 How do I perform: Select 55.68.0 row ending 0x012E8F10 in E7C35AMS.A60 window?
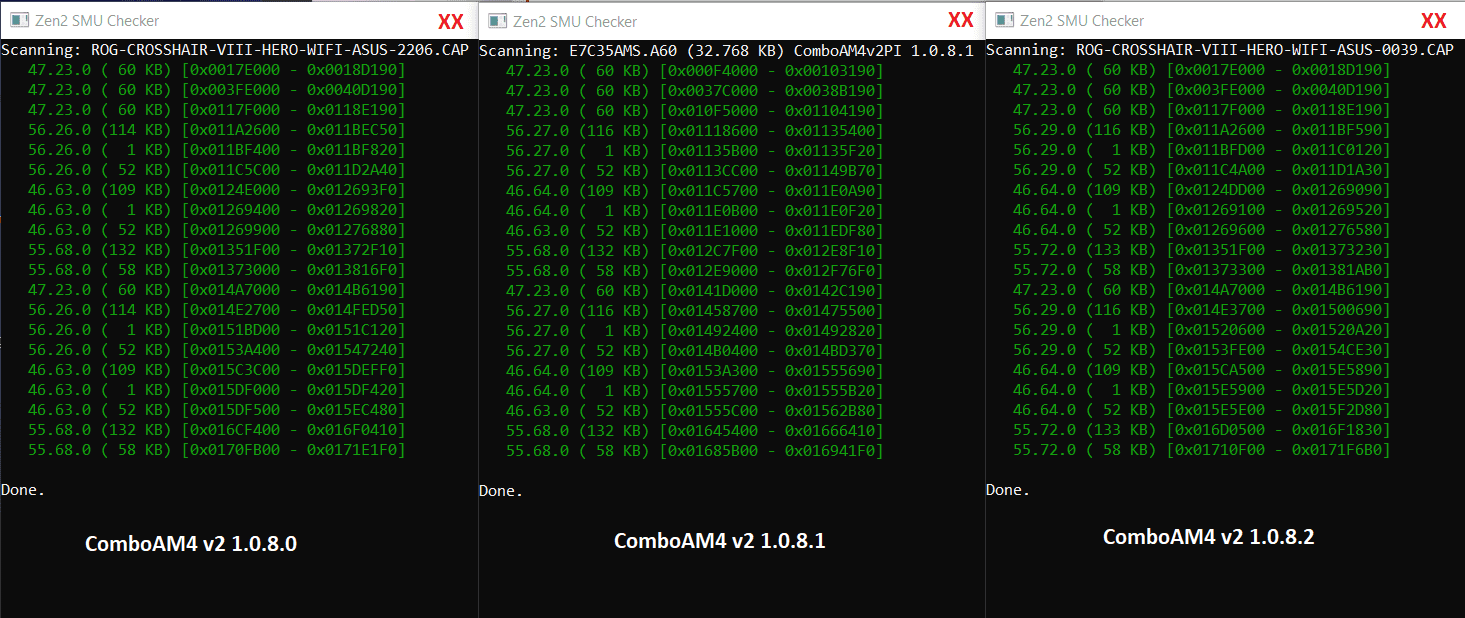pos(695,251)
